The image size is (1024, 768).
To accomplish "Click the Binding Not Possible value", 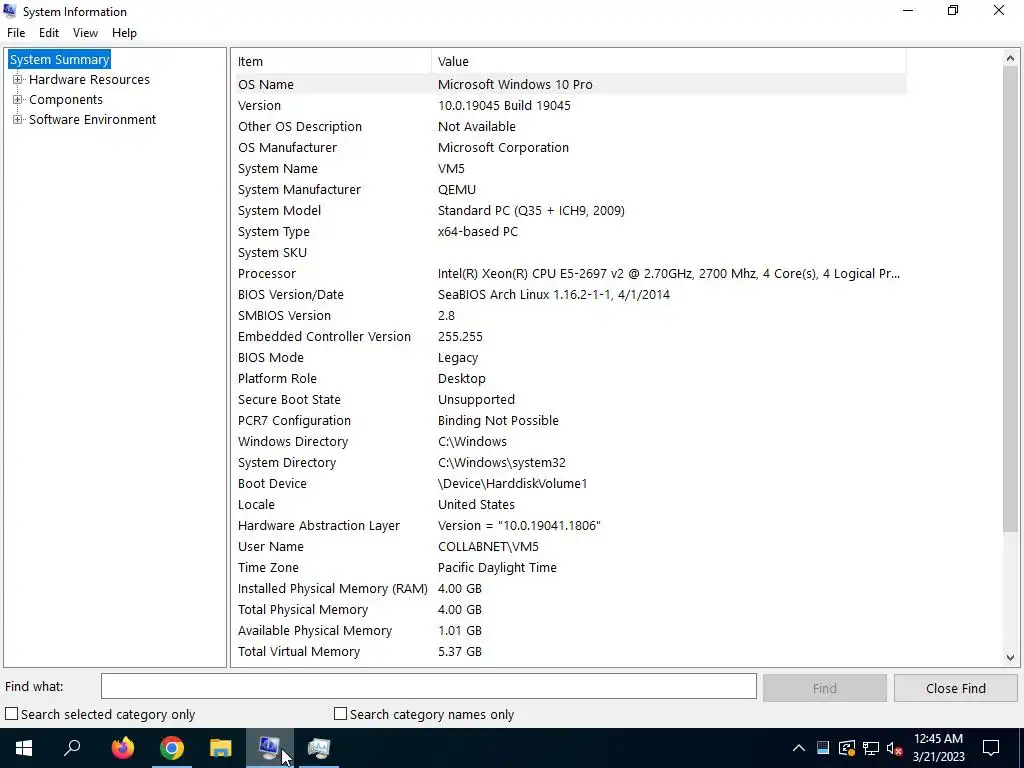I will click(x=498, y=421).
